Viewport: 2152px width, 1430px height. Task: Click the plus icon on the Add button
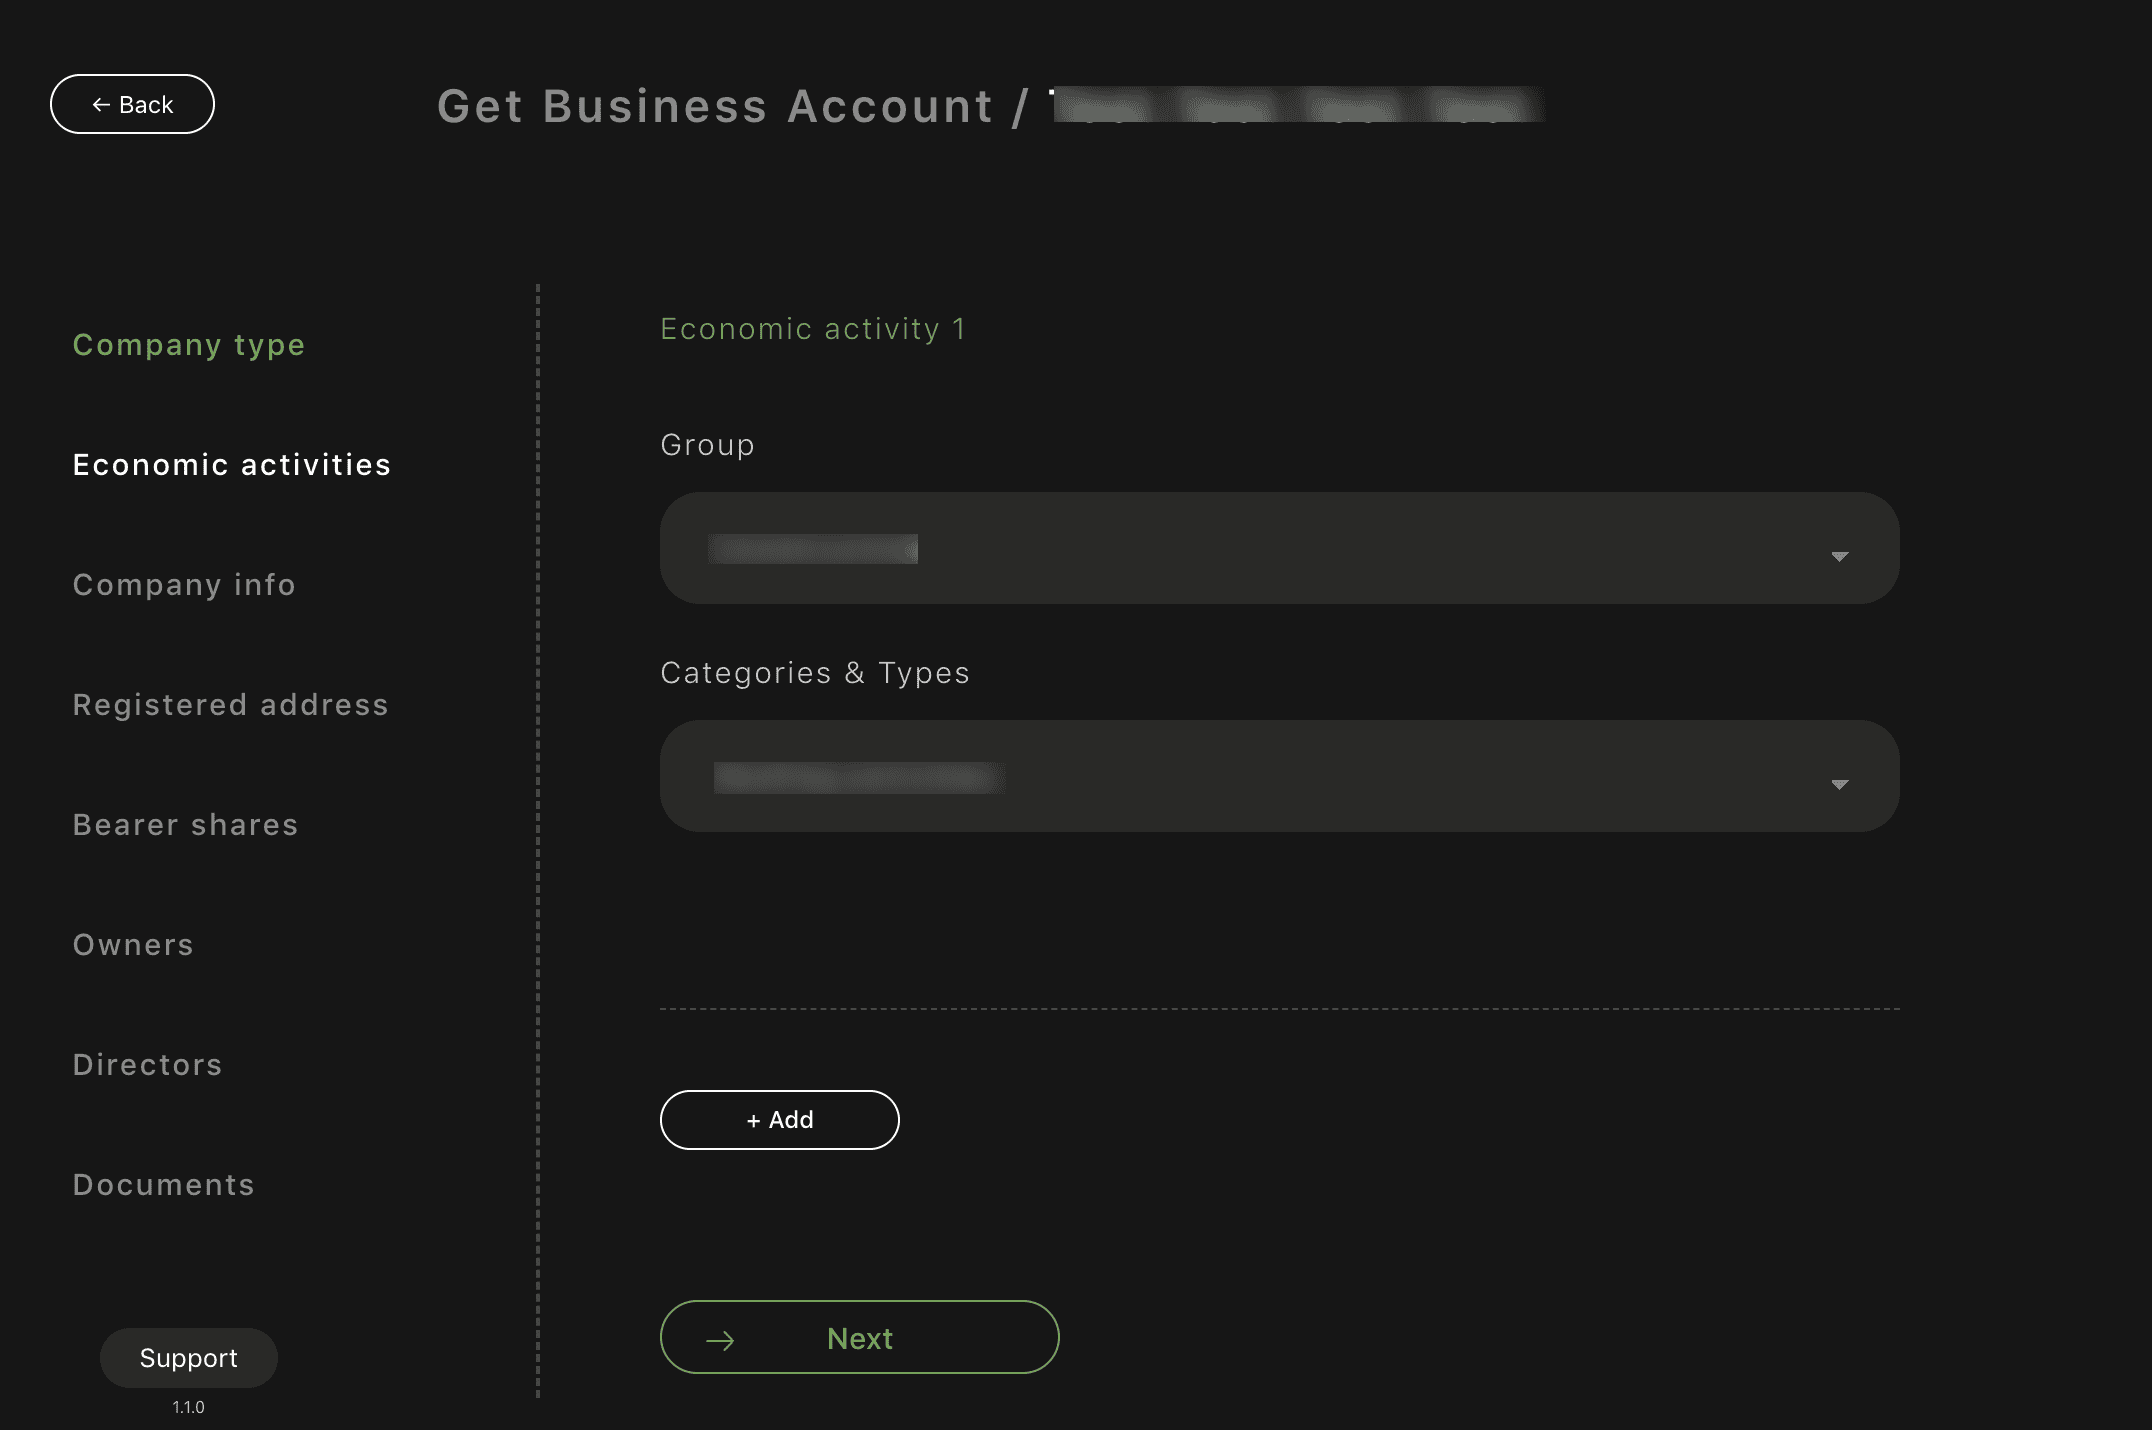(x=754, y=1121)
